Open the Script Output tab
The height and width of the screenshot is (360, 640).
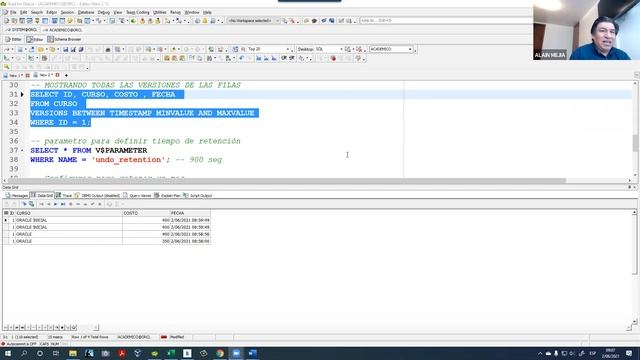pyautogui.click(x=198, y=196)
